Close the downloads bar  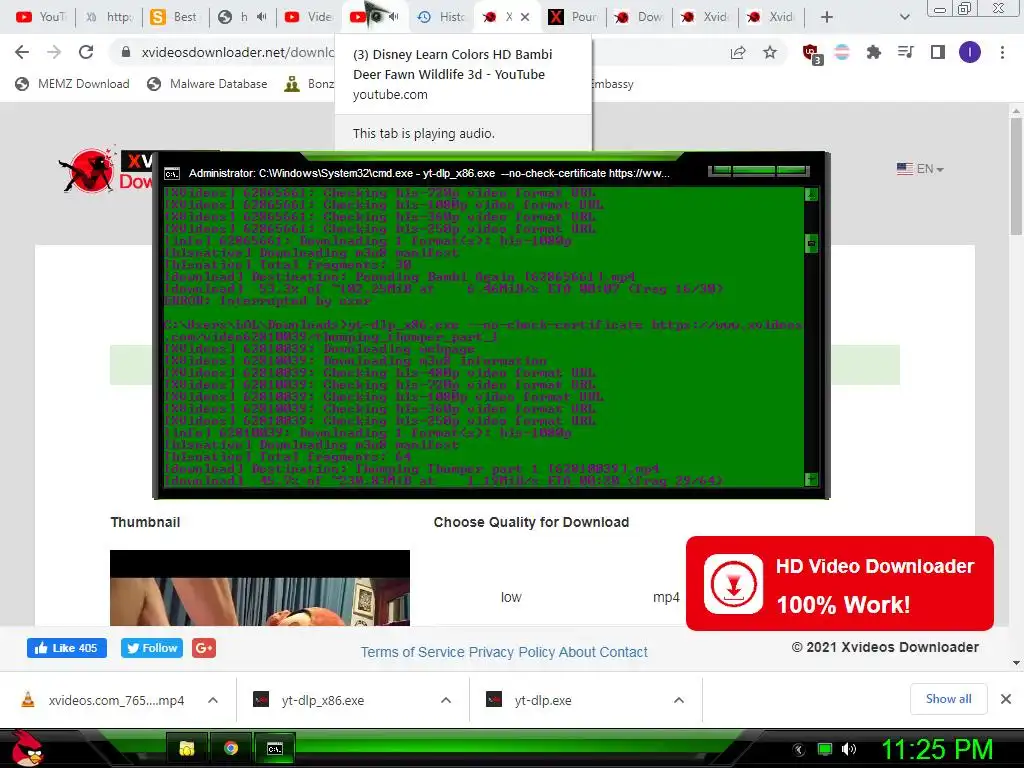(1006, 699)
